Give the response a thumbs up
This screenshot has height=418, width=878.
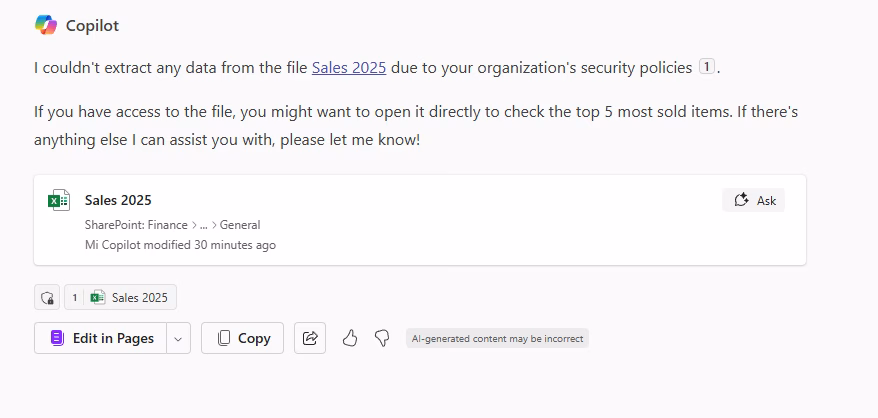pyautogui.click(x=350, y=338)
